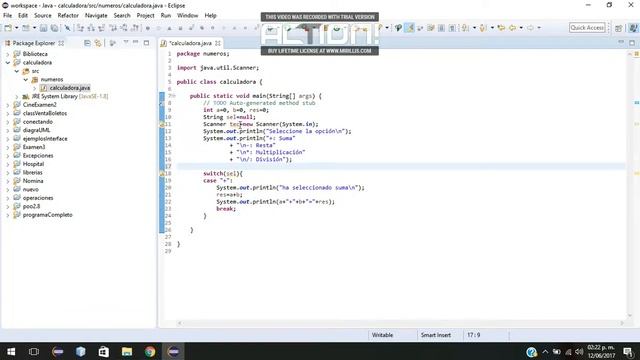Collapse the src folder
The height and width of the screenshot is (360, 640).
click(x=17, y=71)
